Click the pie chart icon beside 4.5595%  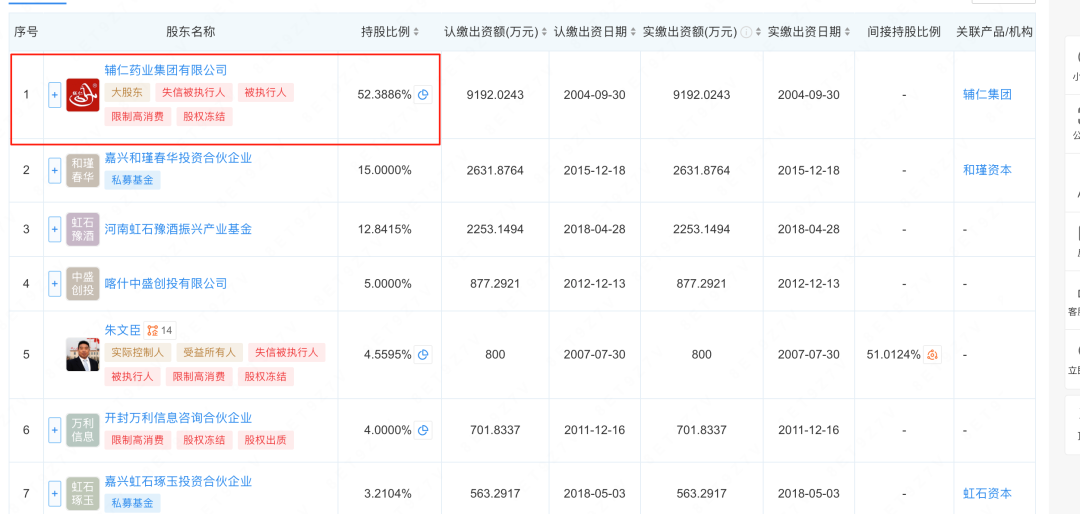point(423,354)
